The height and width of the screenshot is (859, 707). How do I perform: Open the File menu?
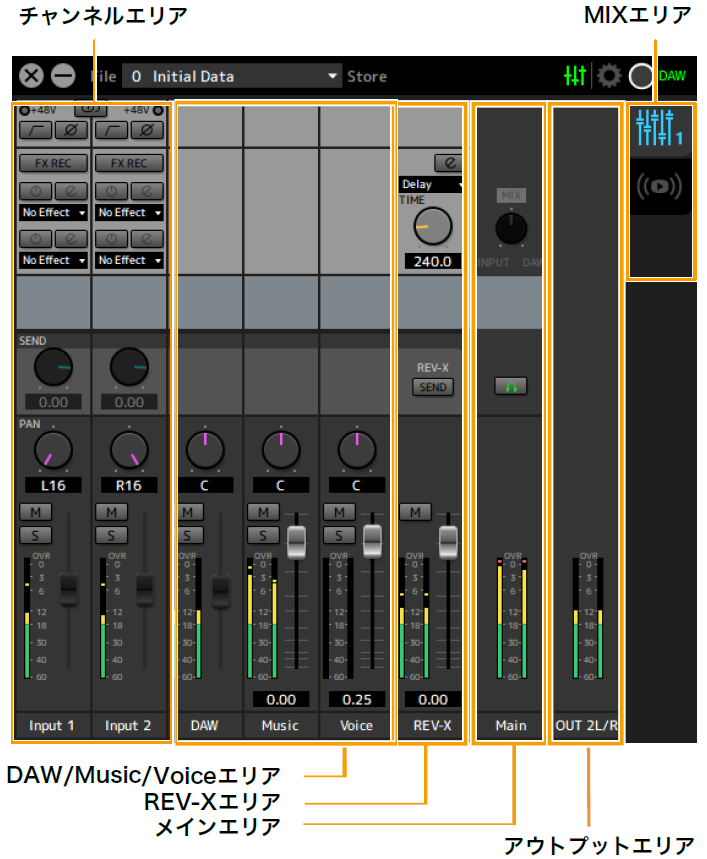click(103, 76)
